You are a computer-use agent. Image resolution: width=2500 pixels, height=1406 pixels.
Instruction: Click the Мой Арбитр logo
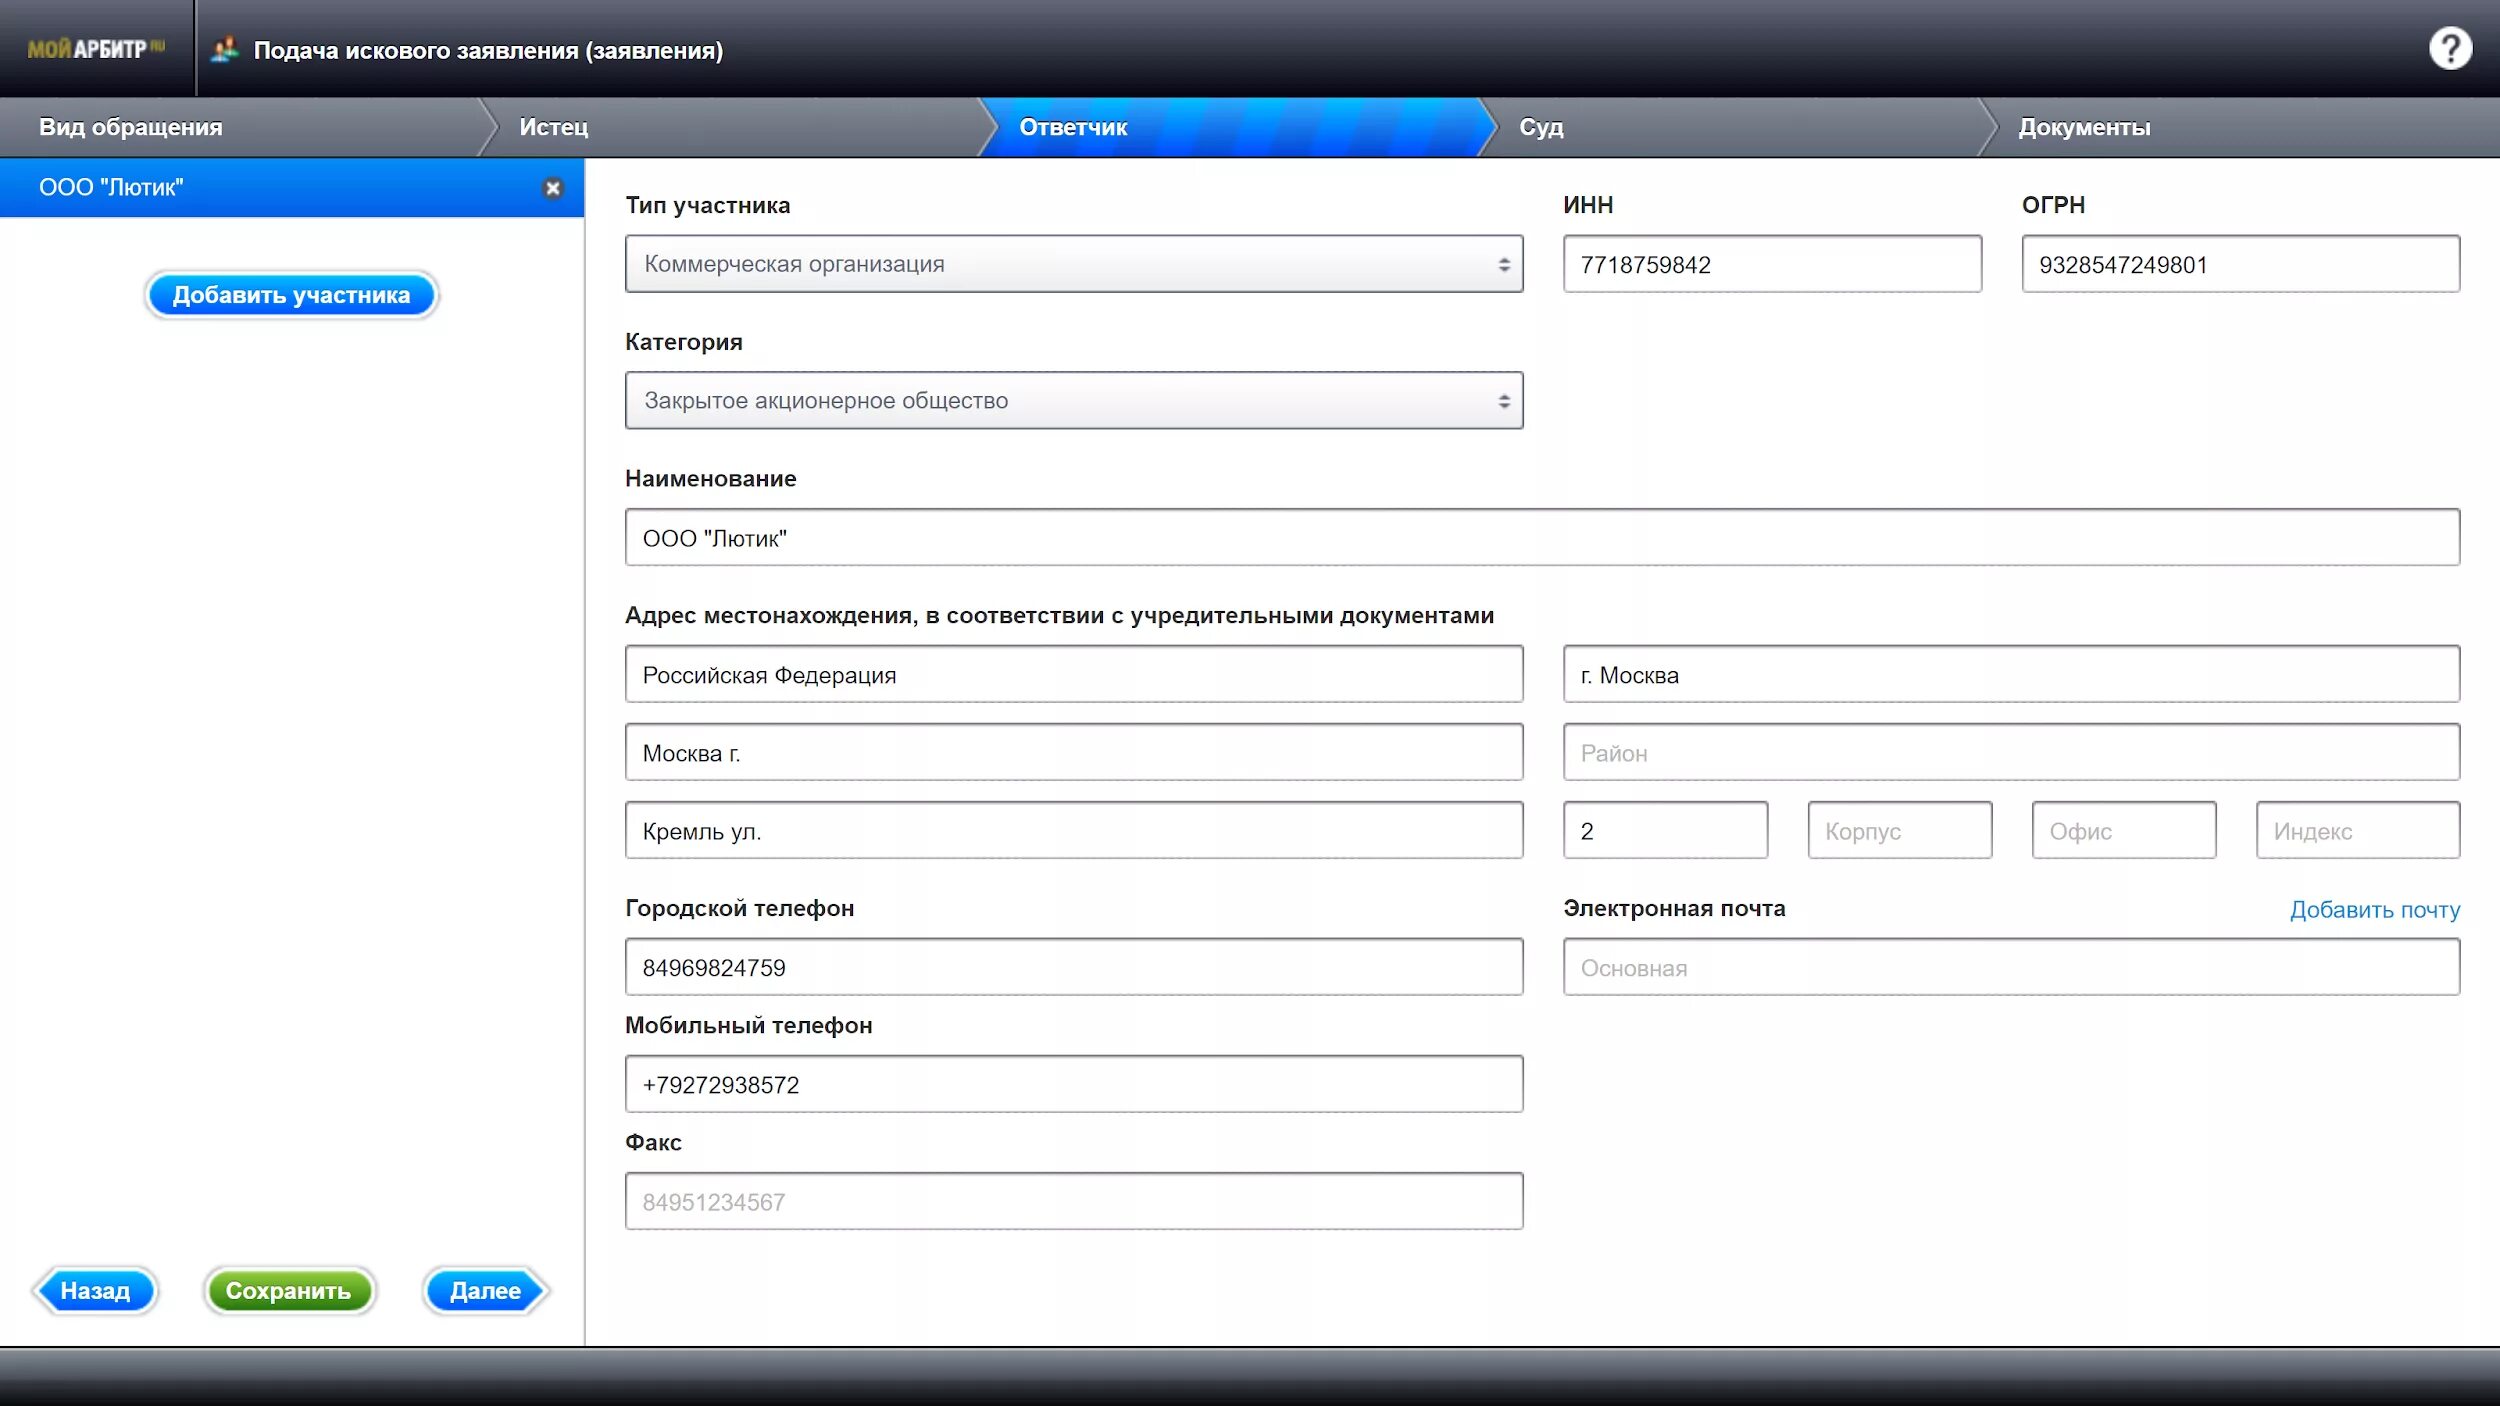pyautogui.click(x=96, y=49)
